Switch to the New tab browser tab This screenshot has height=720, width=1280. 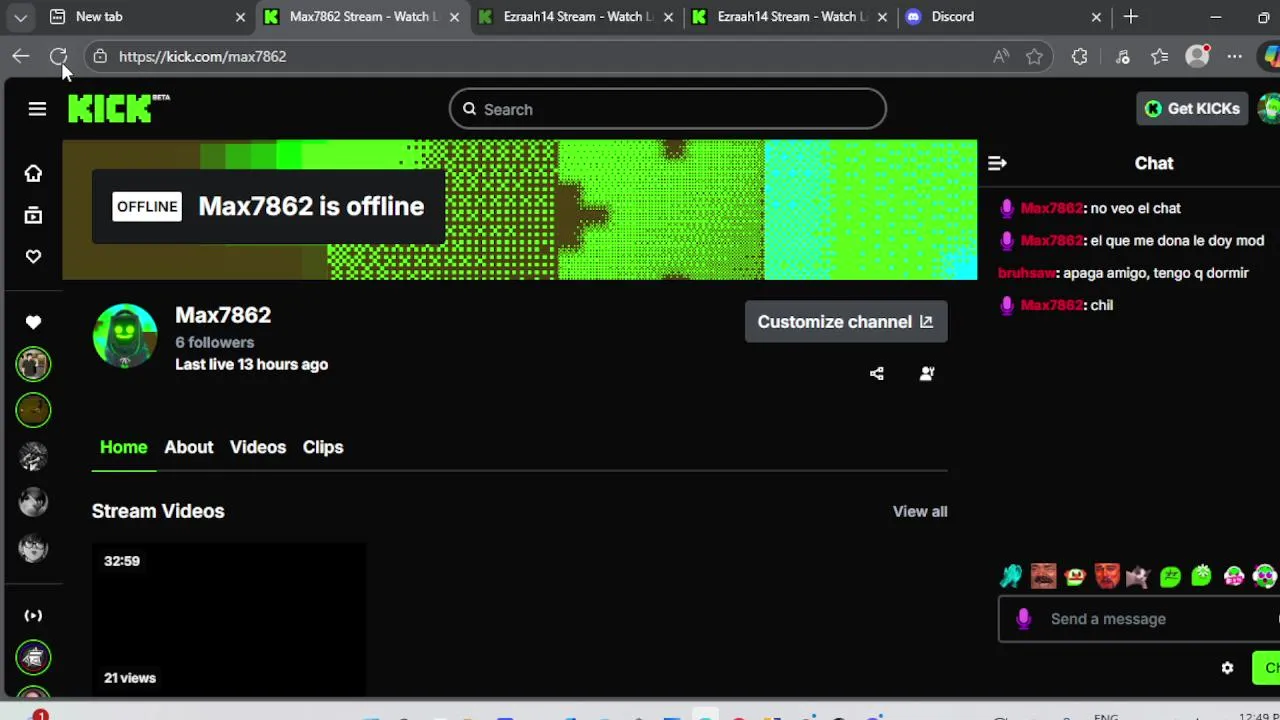(x=146, y=17)
